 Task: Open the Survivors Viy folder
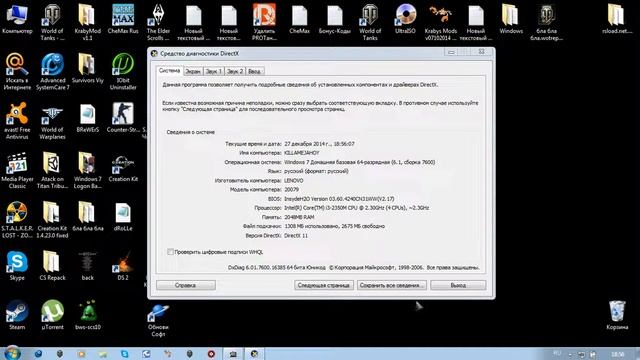(x=87, y=68)
